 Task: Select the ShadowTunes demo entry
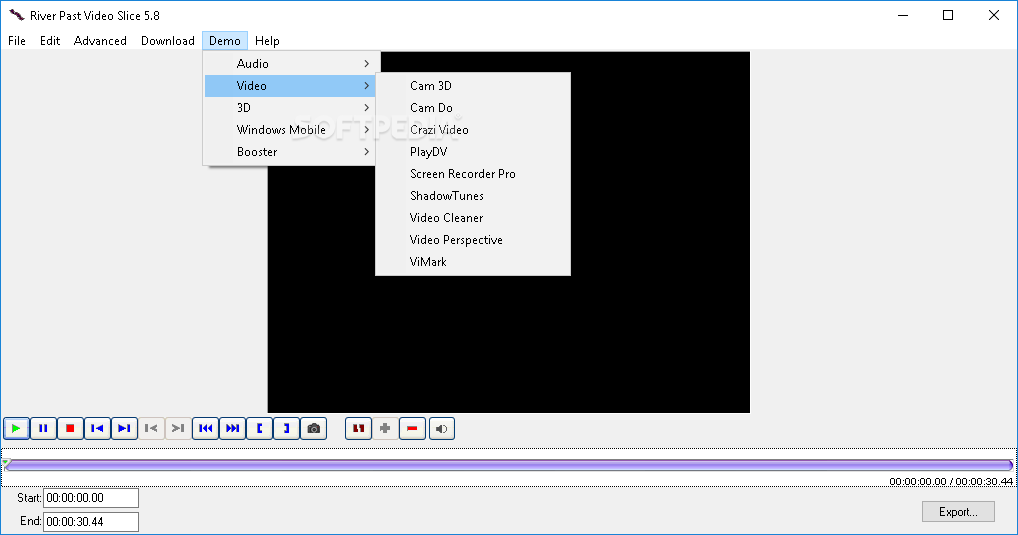click(x=473, y=196)
